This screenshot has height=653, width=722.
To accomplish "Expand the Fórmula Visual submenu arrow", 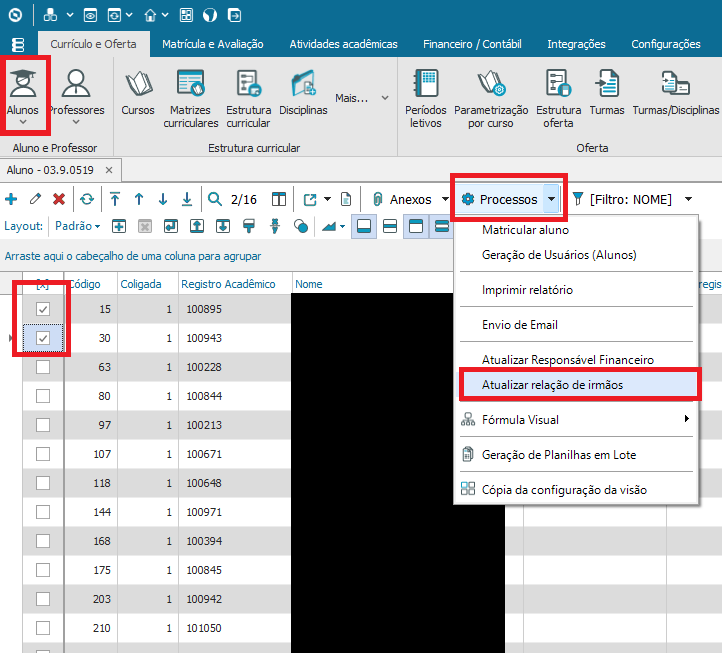I will pyautogui.click(x=687, y=419).
